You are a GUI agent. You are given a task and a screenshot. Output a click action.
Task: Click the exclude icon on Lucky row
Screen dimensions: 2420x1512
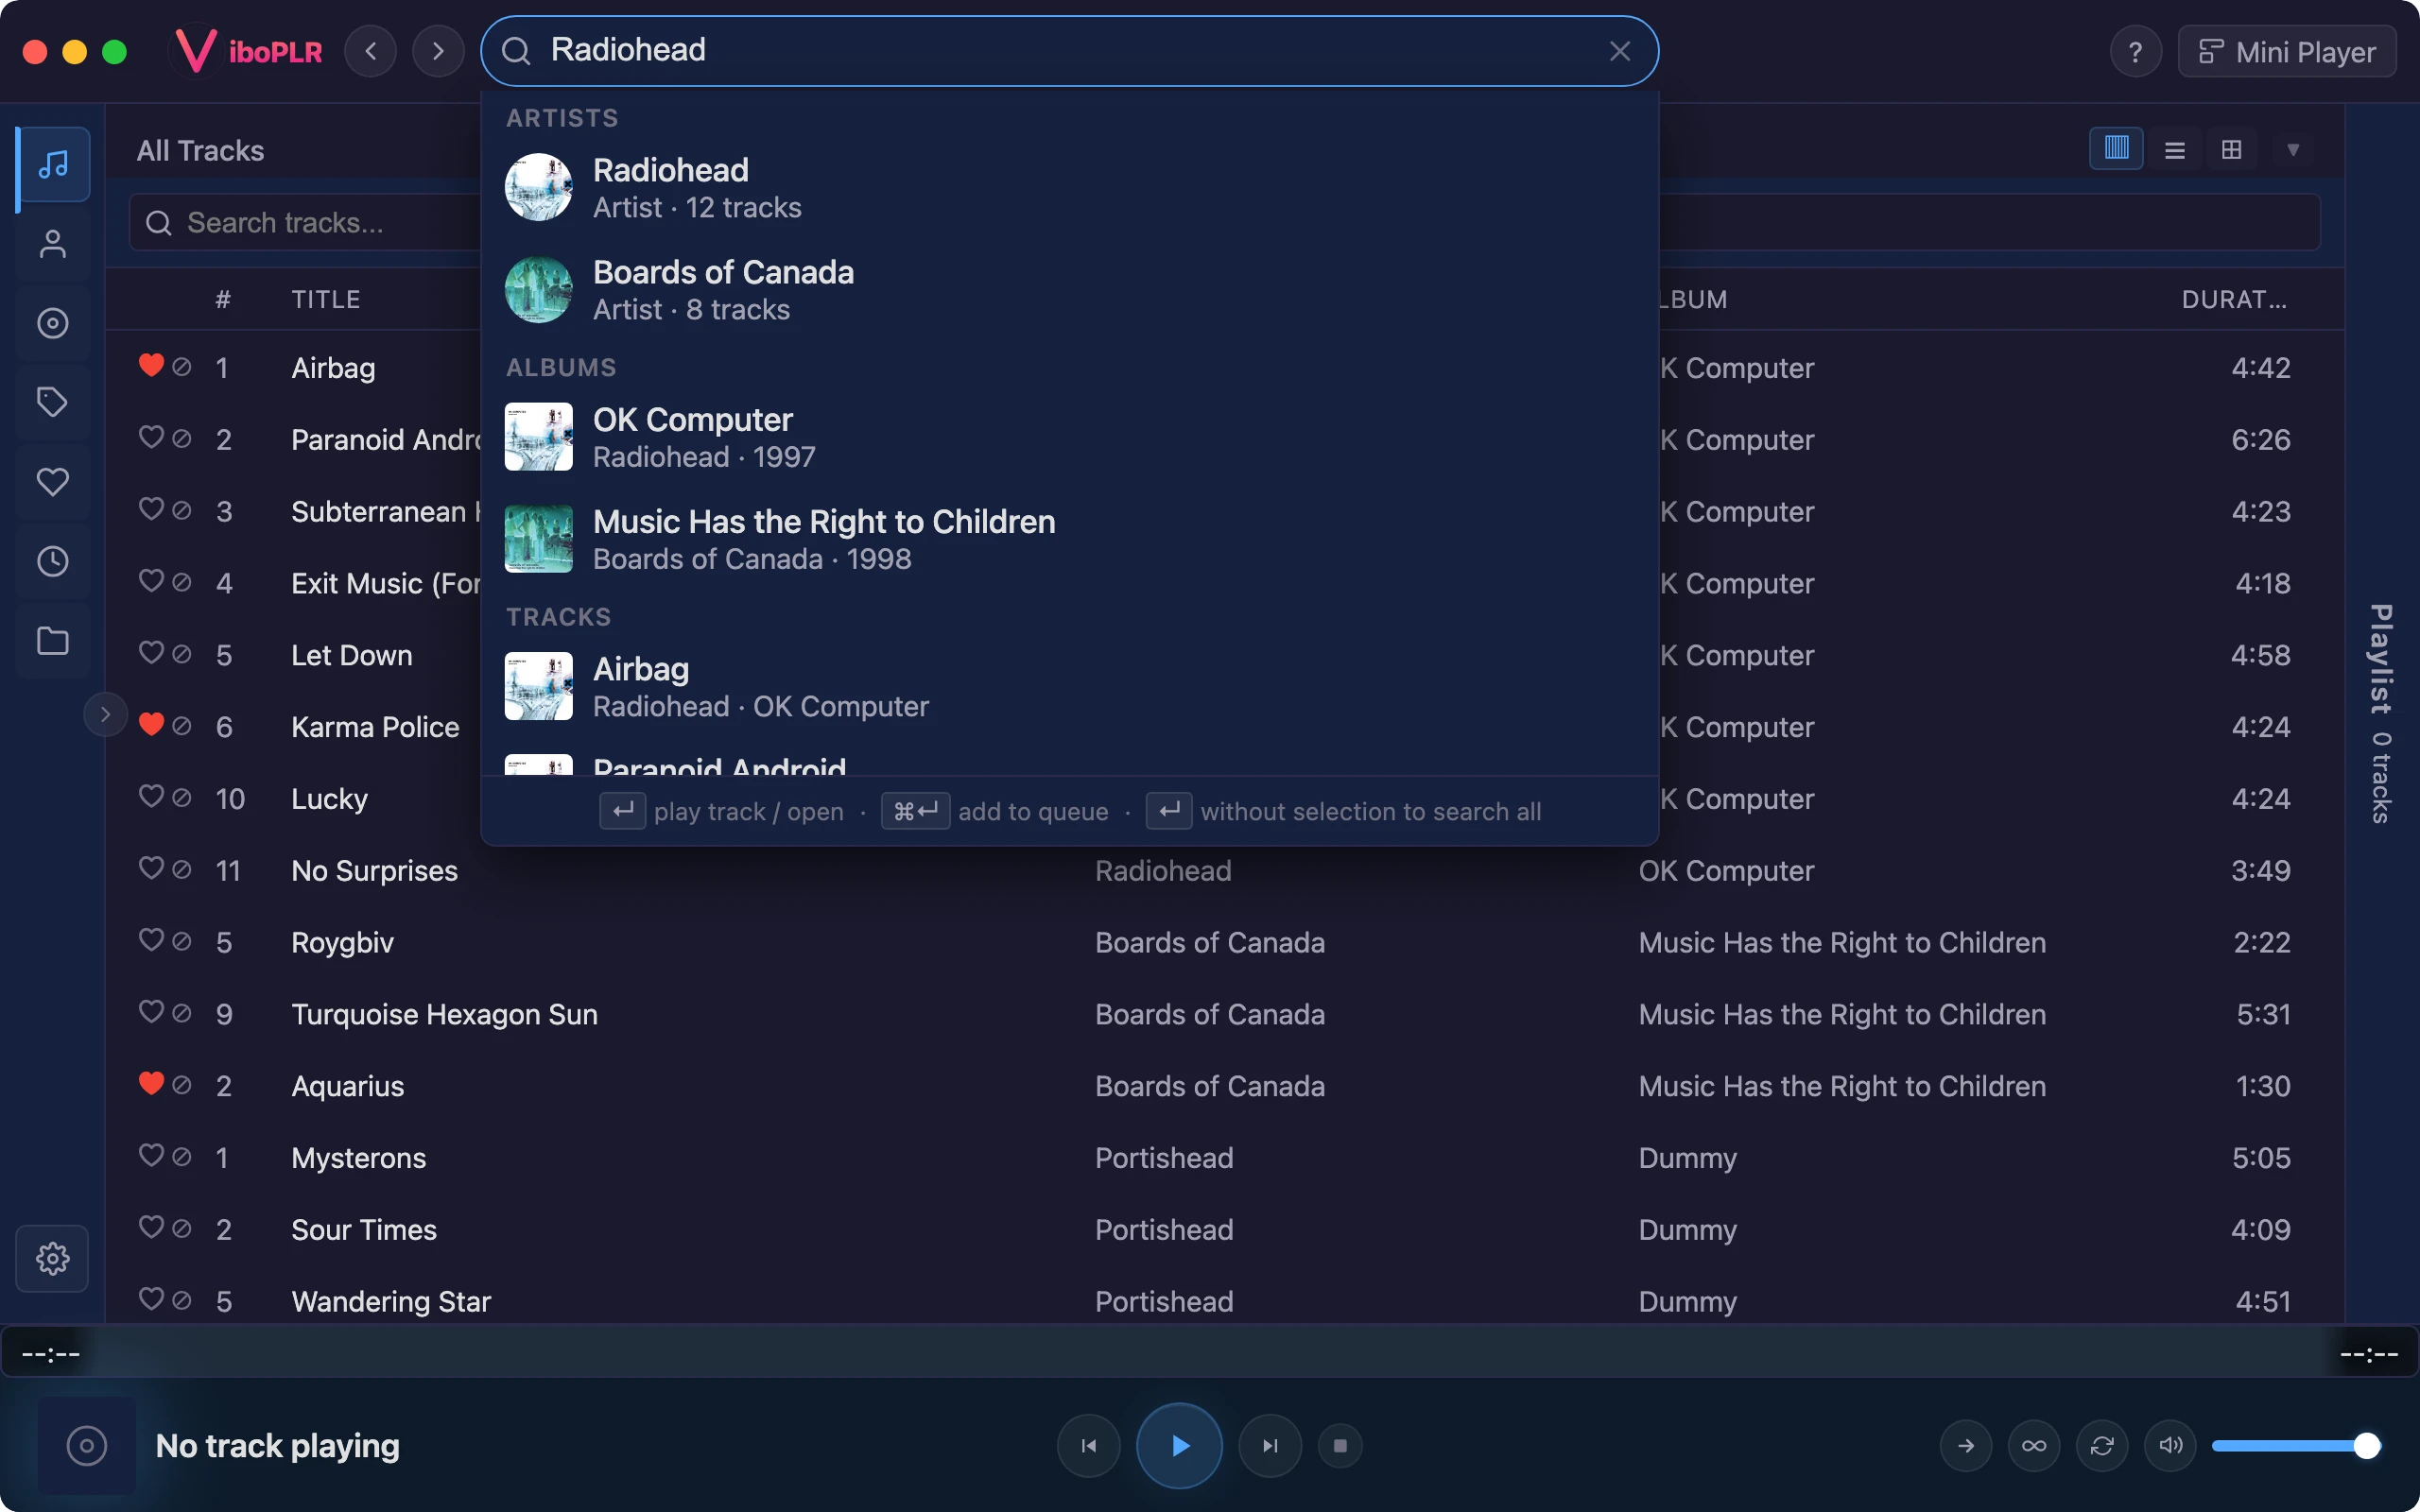pyautogui.click(x=182, y=798)
